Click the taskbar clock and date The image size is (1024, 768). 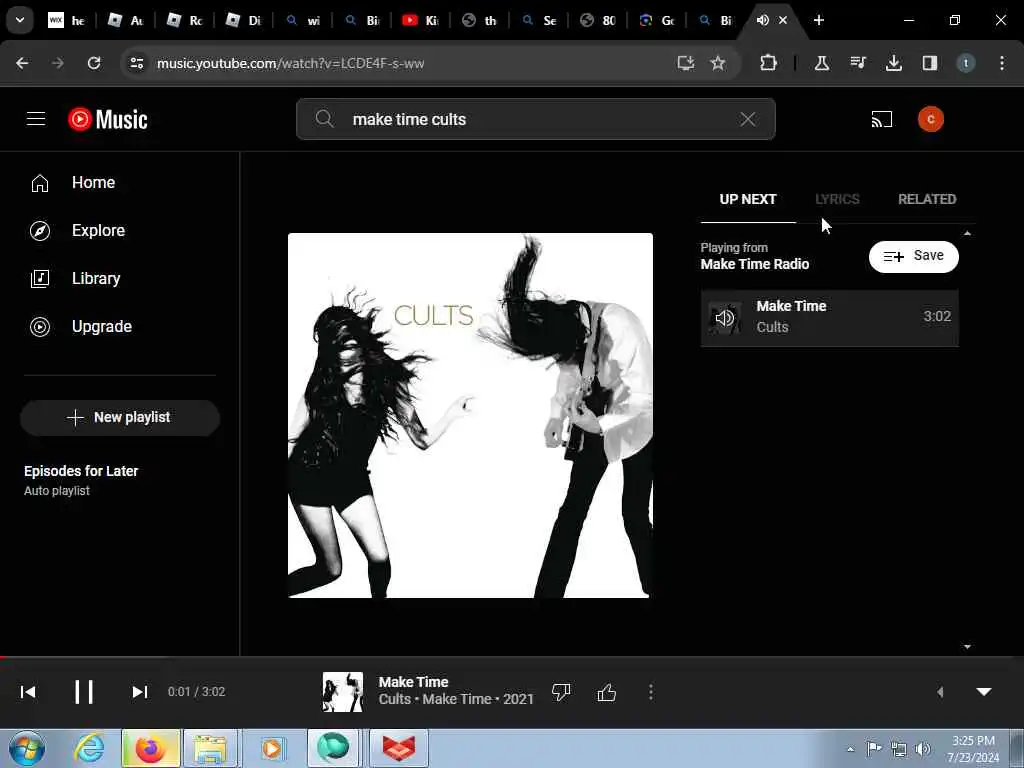[x=973, y=749]
